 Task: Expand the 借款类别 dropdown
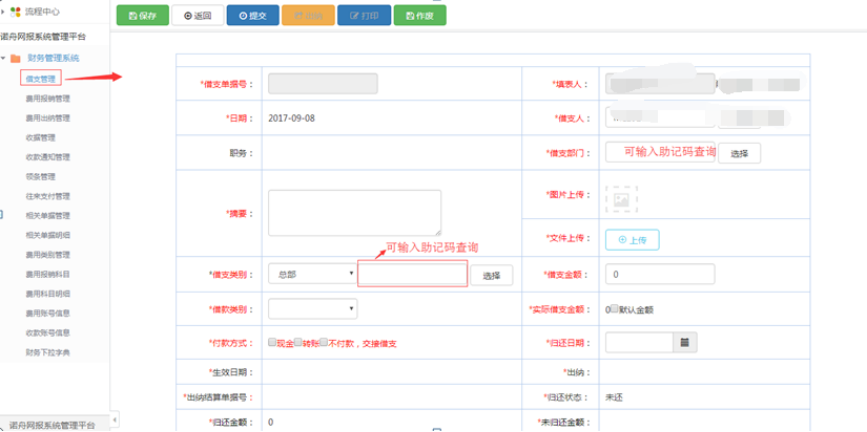[312, 309]
